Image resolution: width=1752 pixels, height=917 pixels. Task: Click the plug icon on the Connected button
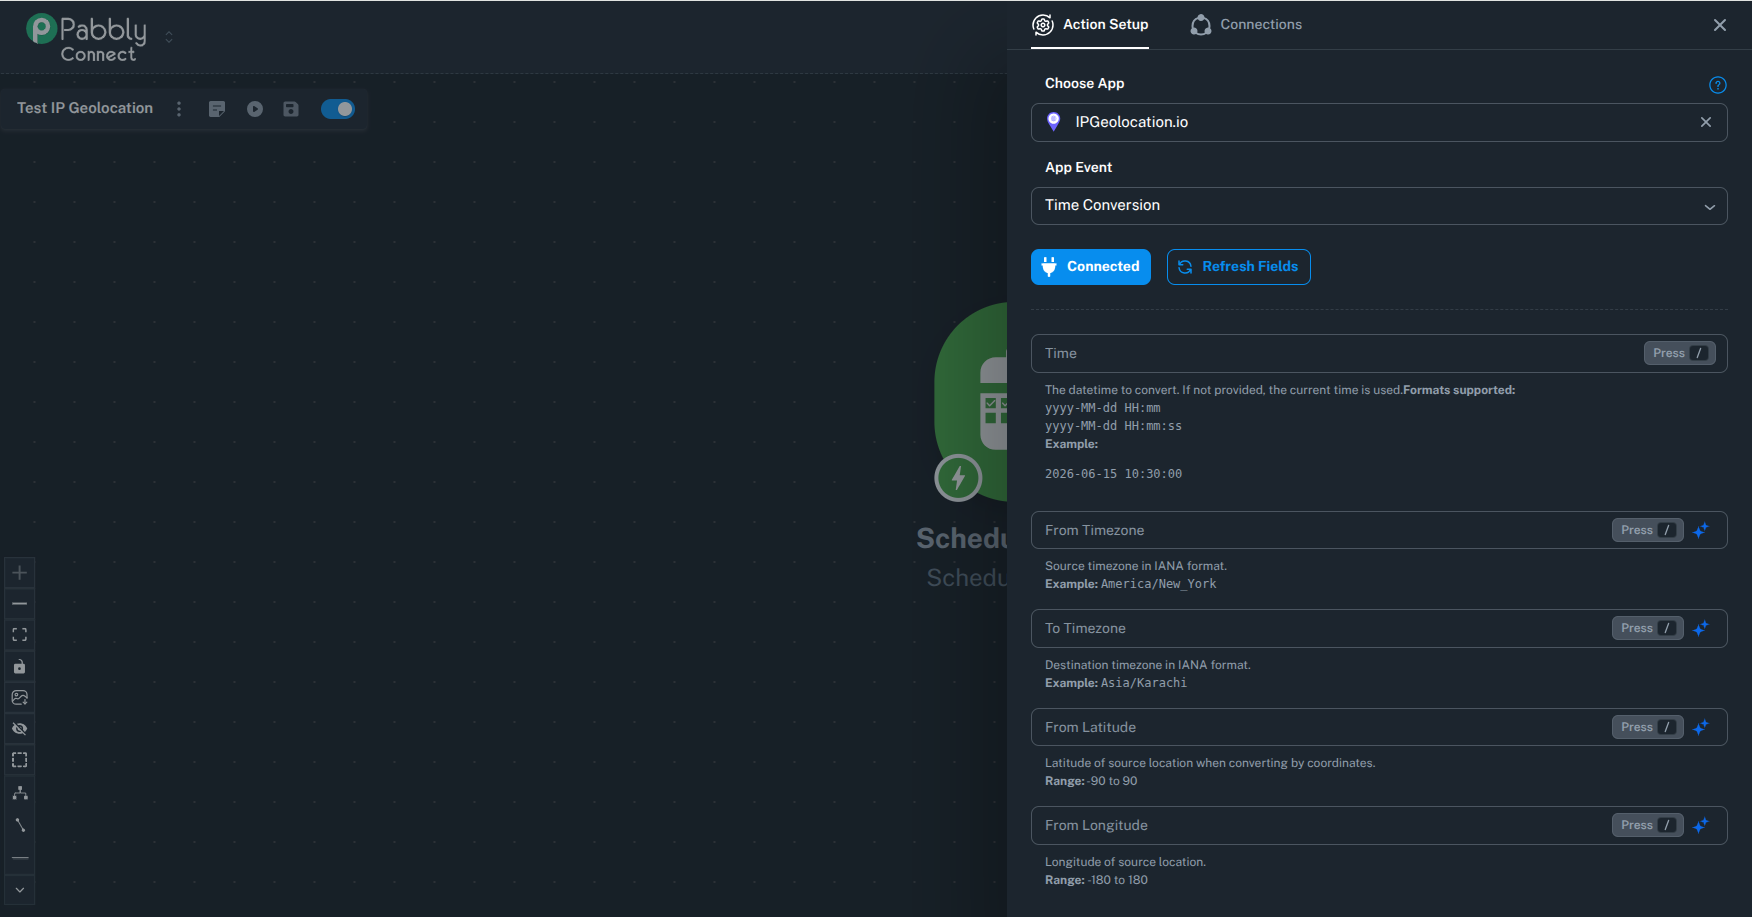(x=1049, y=267)
